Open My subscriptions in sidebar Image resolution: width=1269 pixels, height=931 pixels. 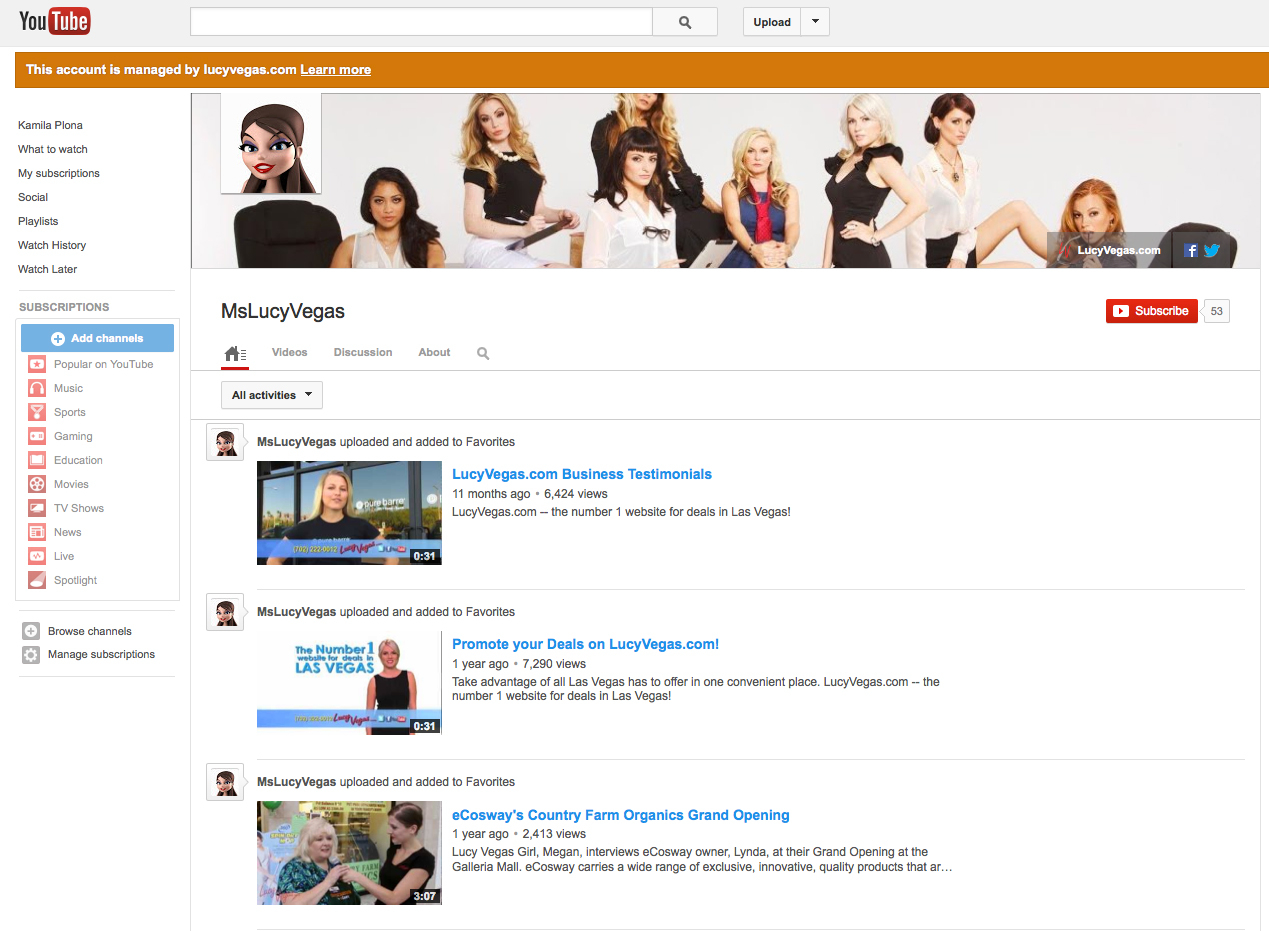point(59,173)
